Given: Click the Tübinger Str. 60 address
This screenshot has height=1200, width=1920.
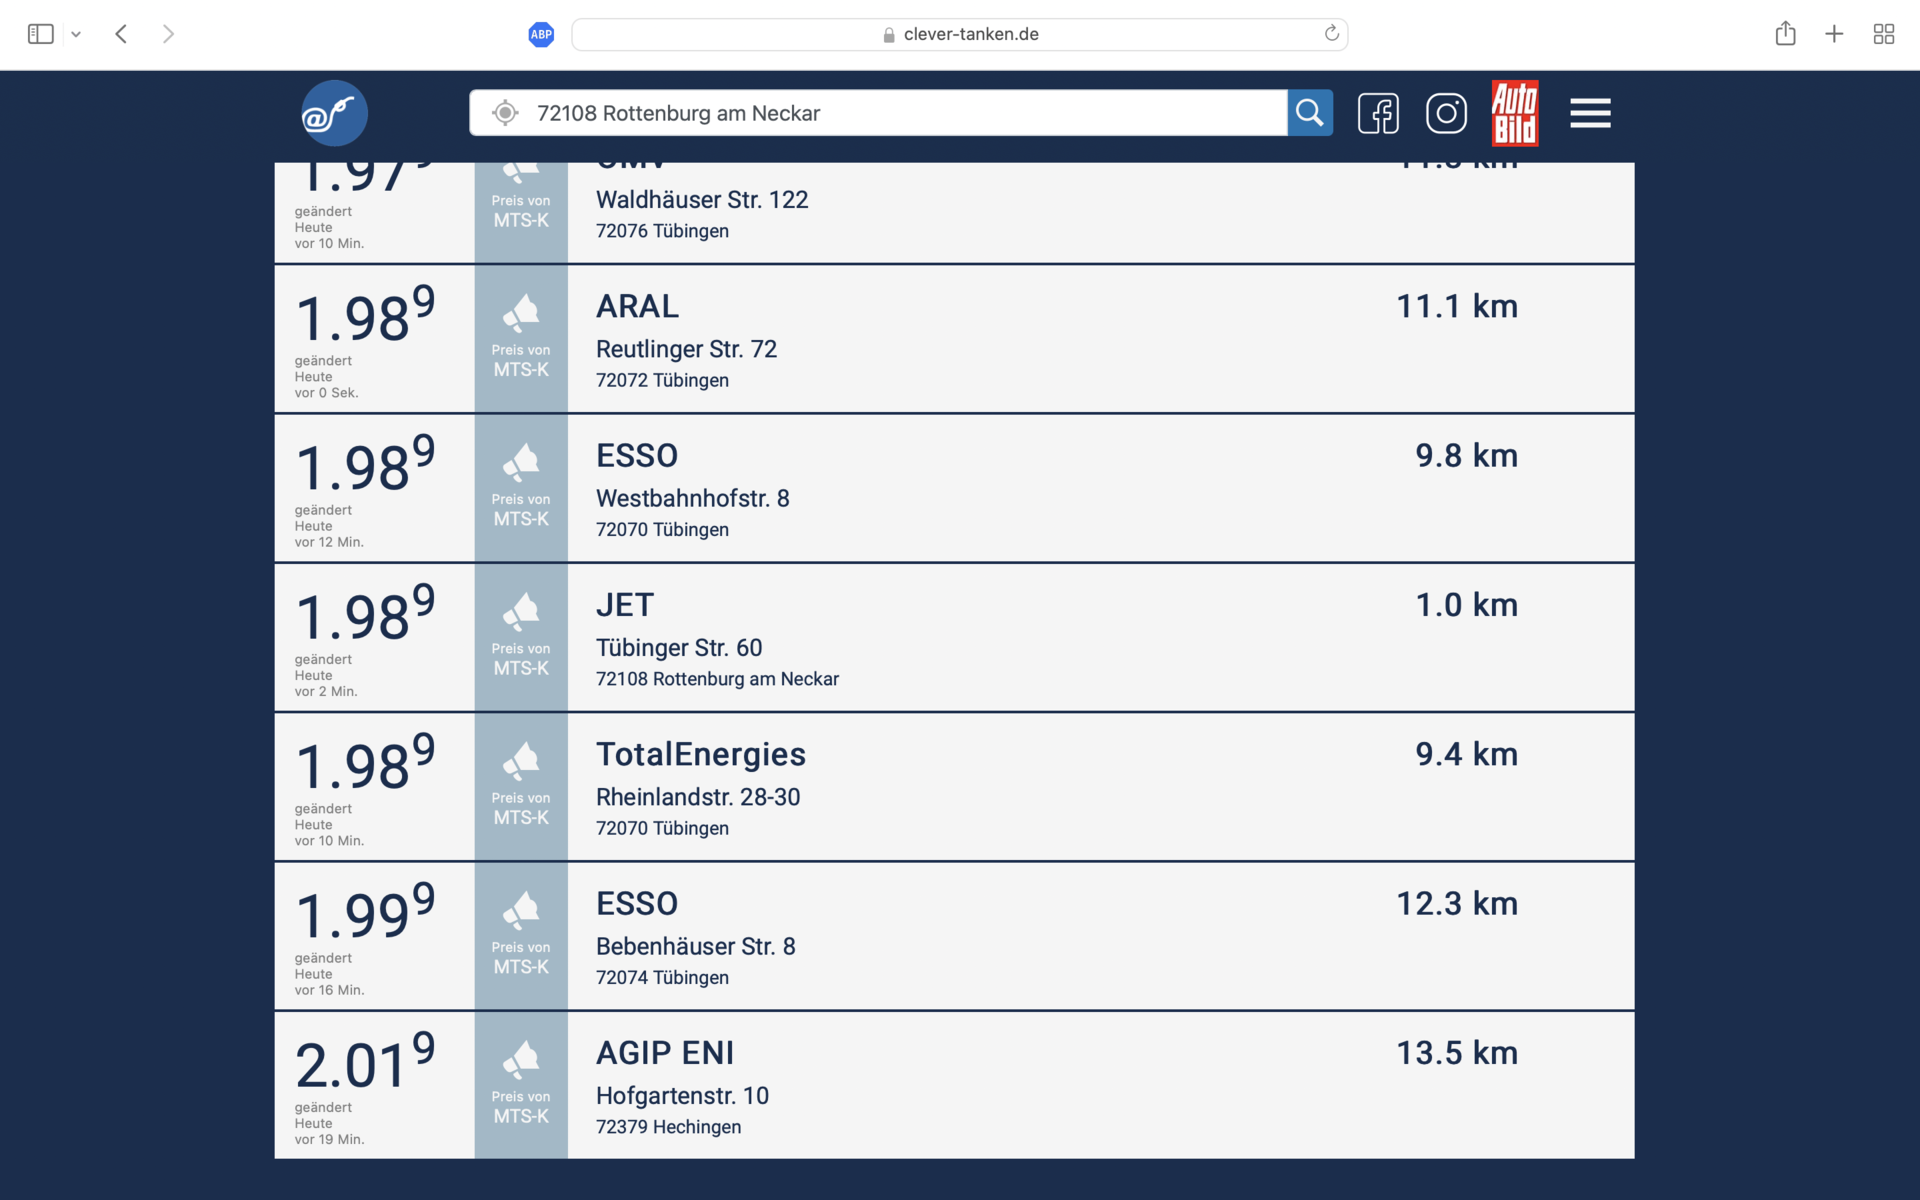Looking at the screenshot, I should pos(679,648).
